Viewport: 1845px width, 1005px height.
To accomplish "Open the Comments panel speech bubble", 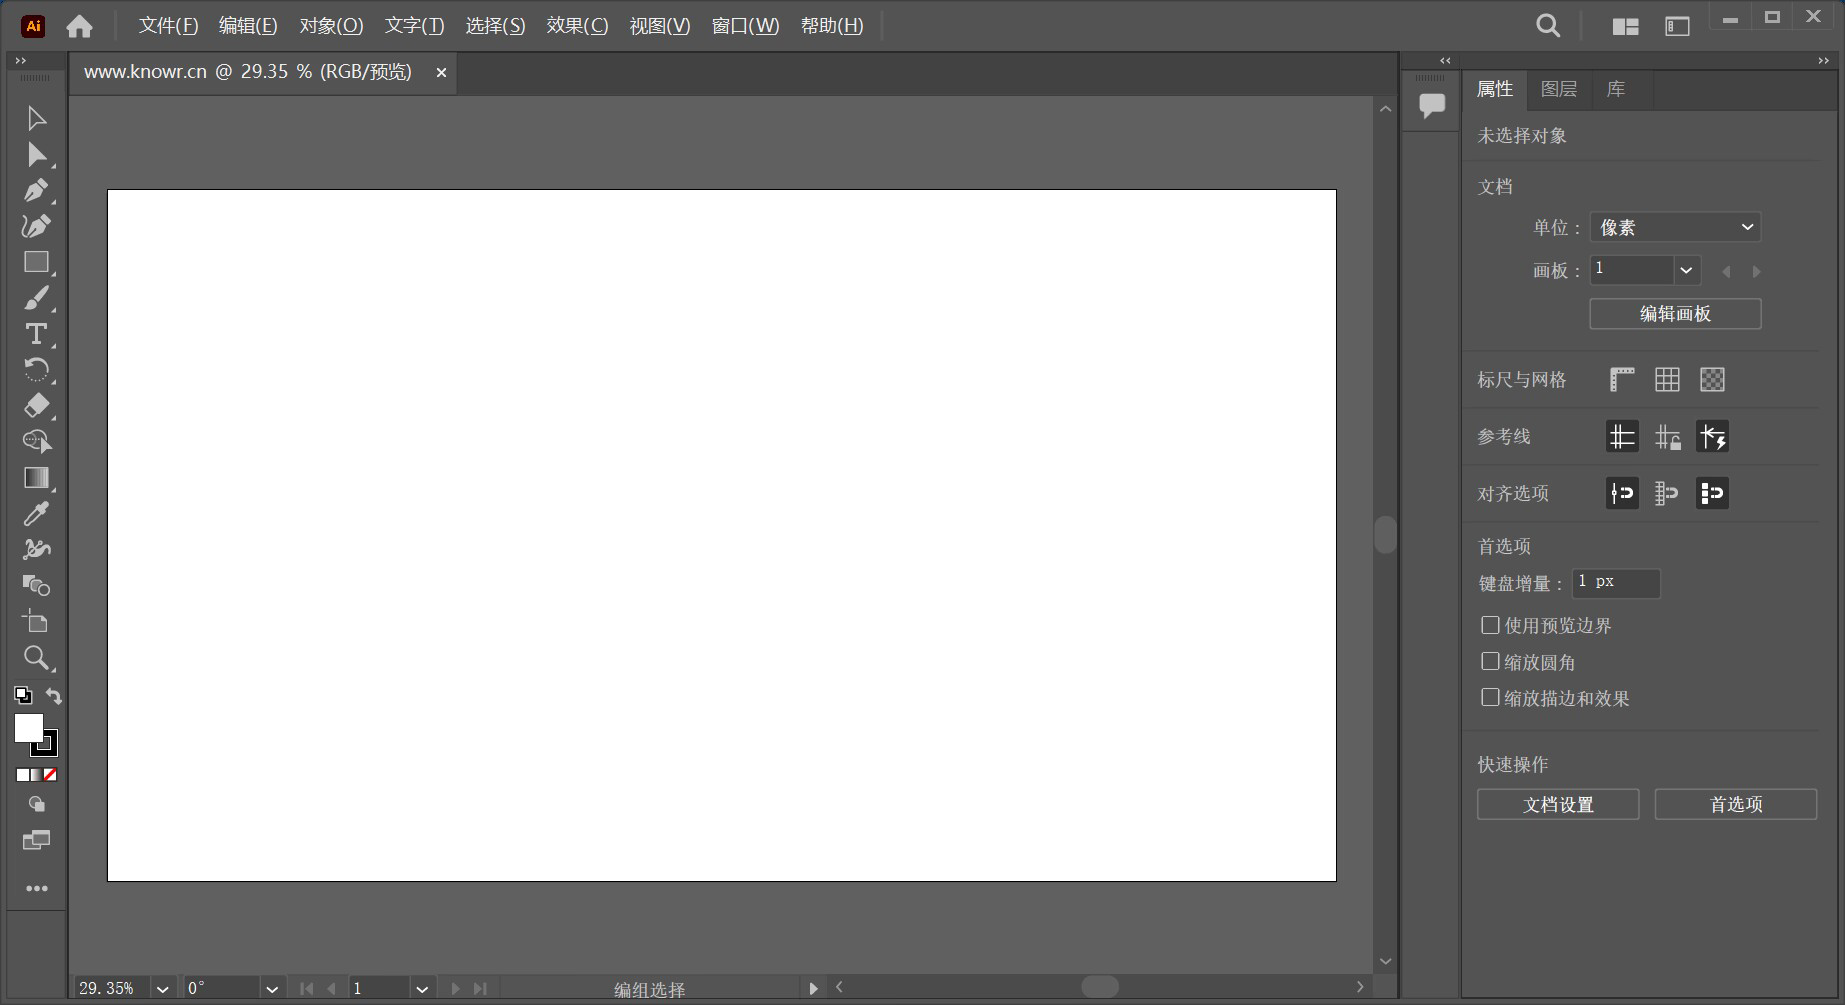I will (x=1432, y=105).
